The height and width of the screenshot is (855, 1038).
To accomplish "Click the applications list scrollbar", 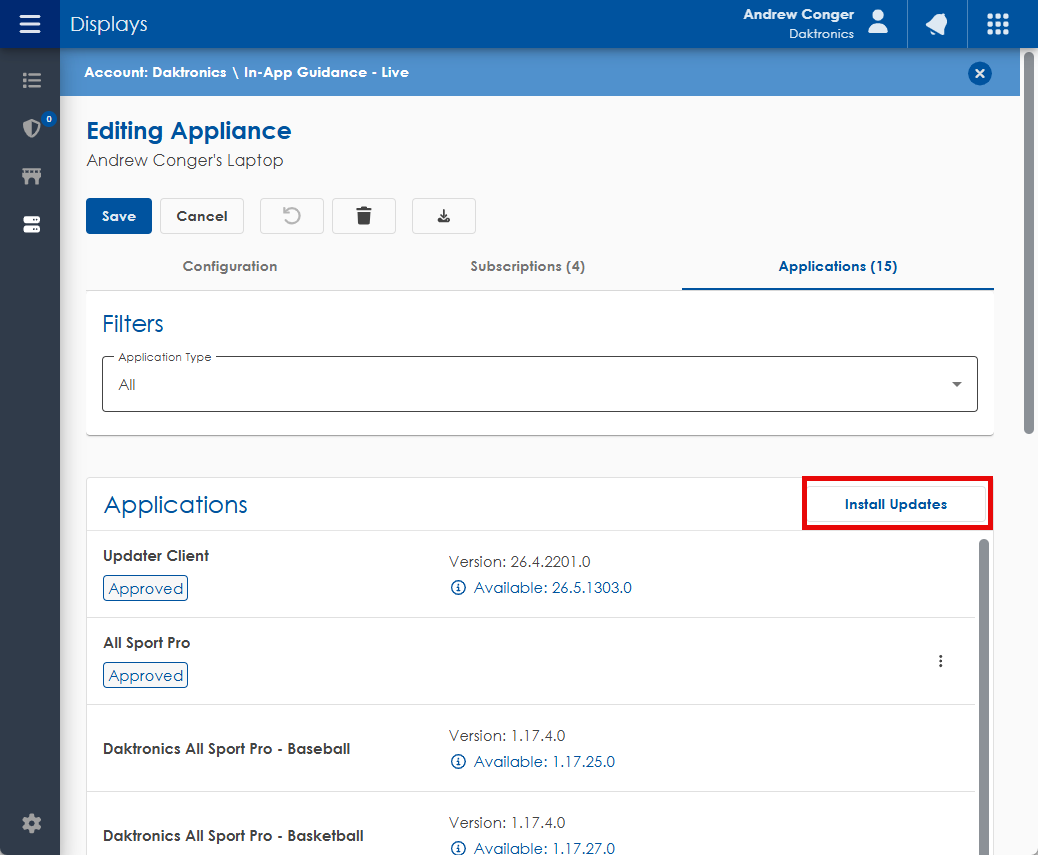I will click(x=984, y=696).
